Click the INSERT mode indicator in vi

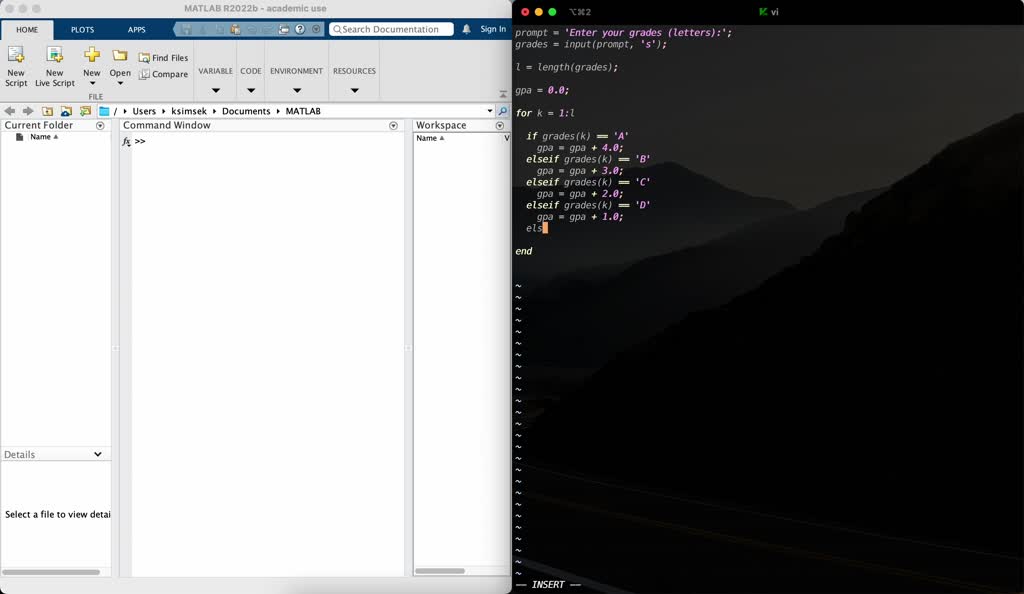click(548, 585)
